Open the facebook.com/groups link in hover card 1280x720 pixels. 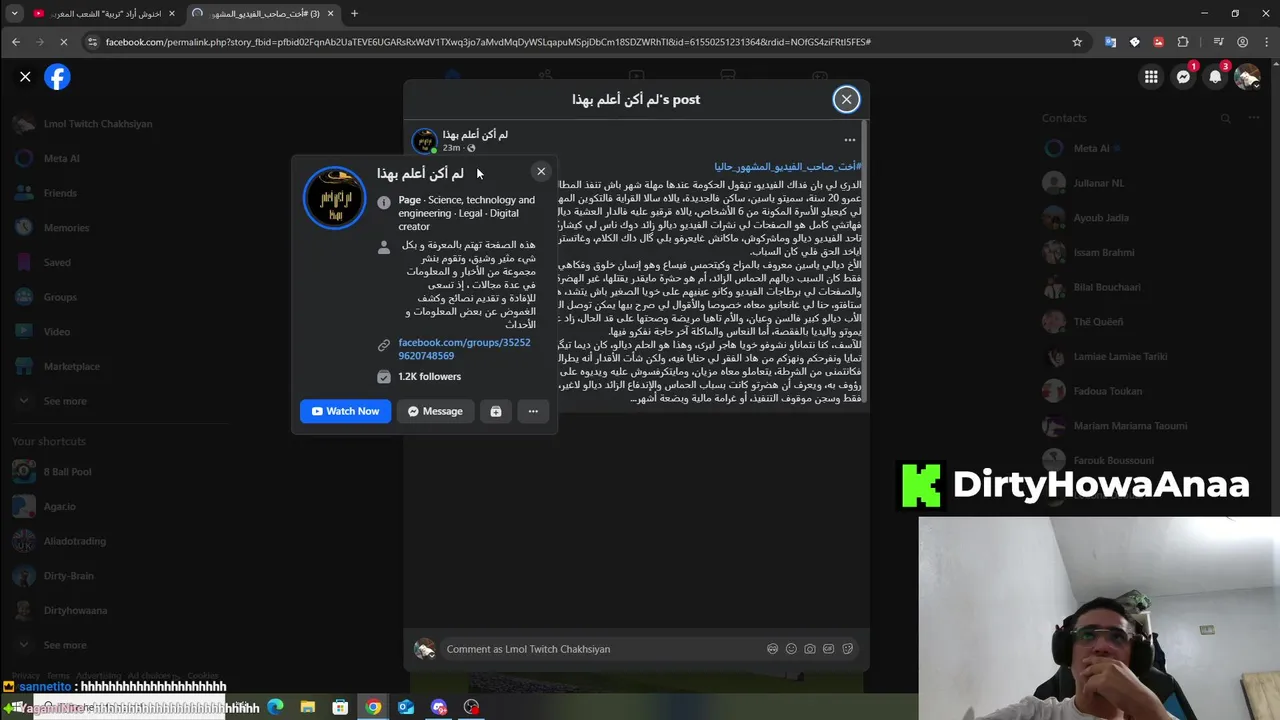464,349
